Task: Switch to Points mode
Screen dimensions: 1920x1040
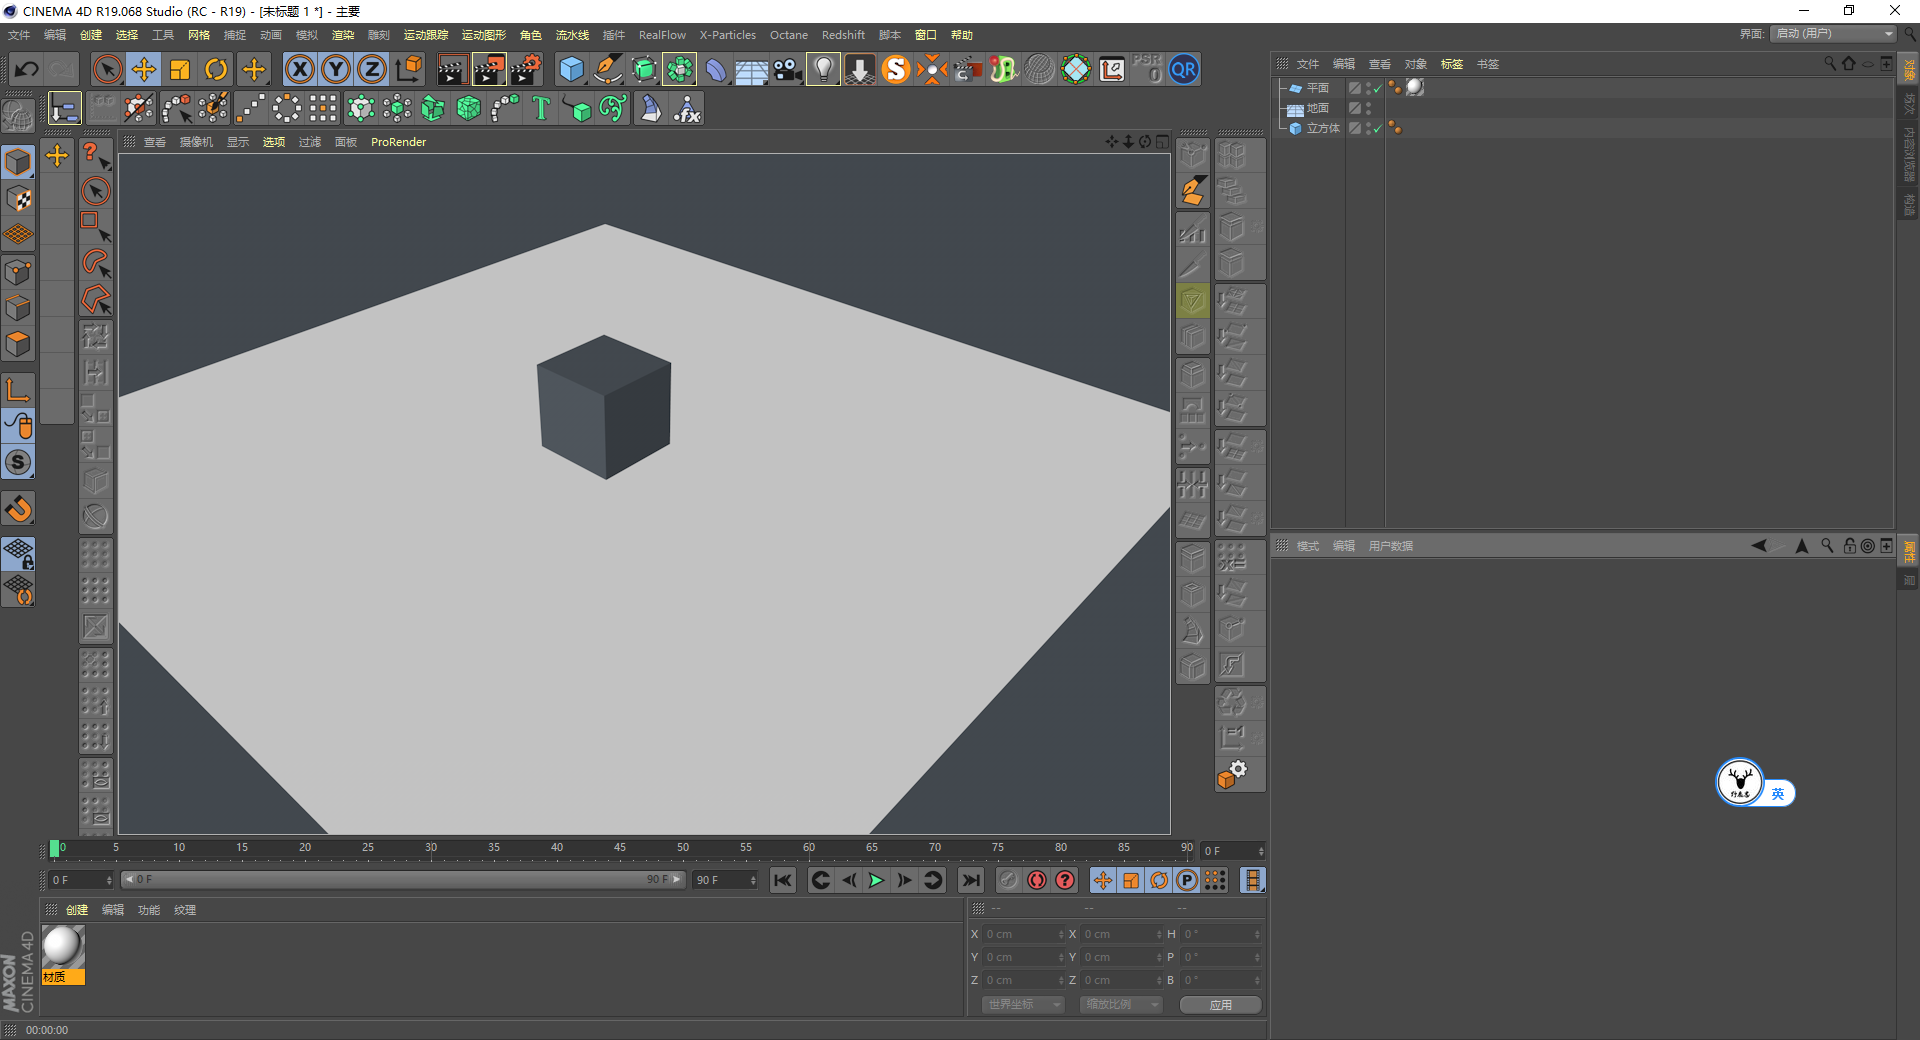Action: click(x=18, y=272)
